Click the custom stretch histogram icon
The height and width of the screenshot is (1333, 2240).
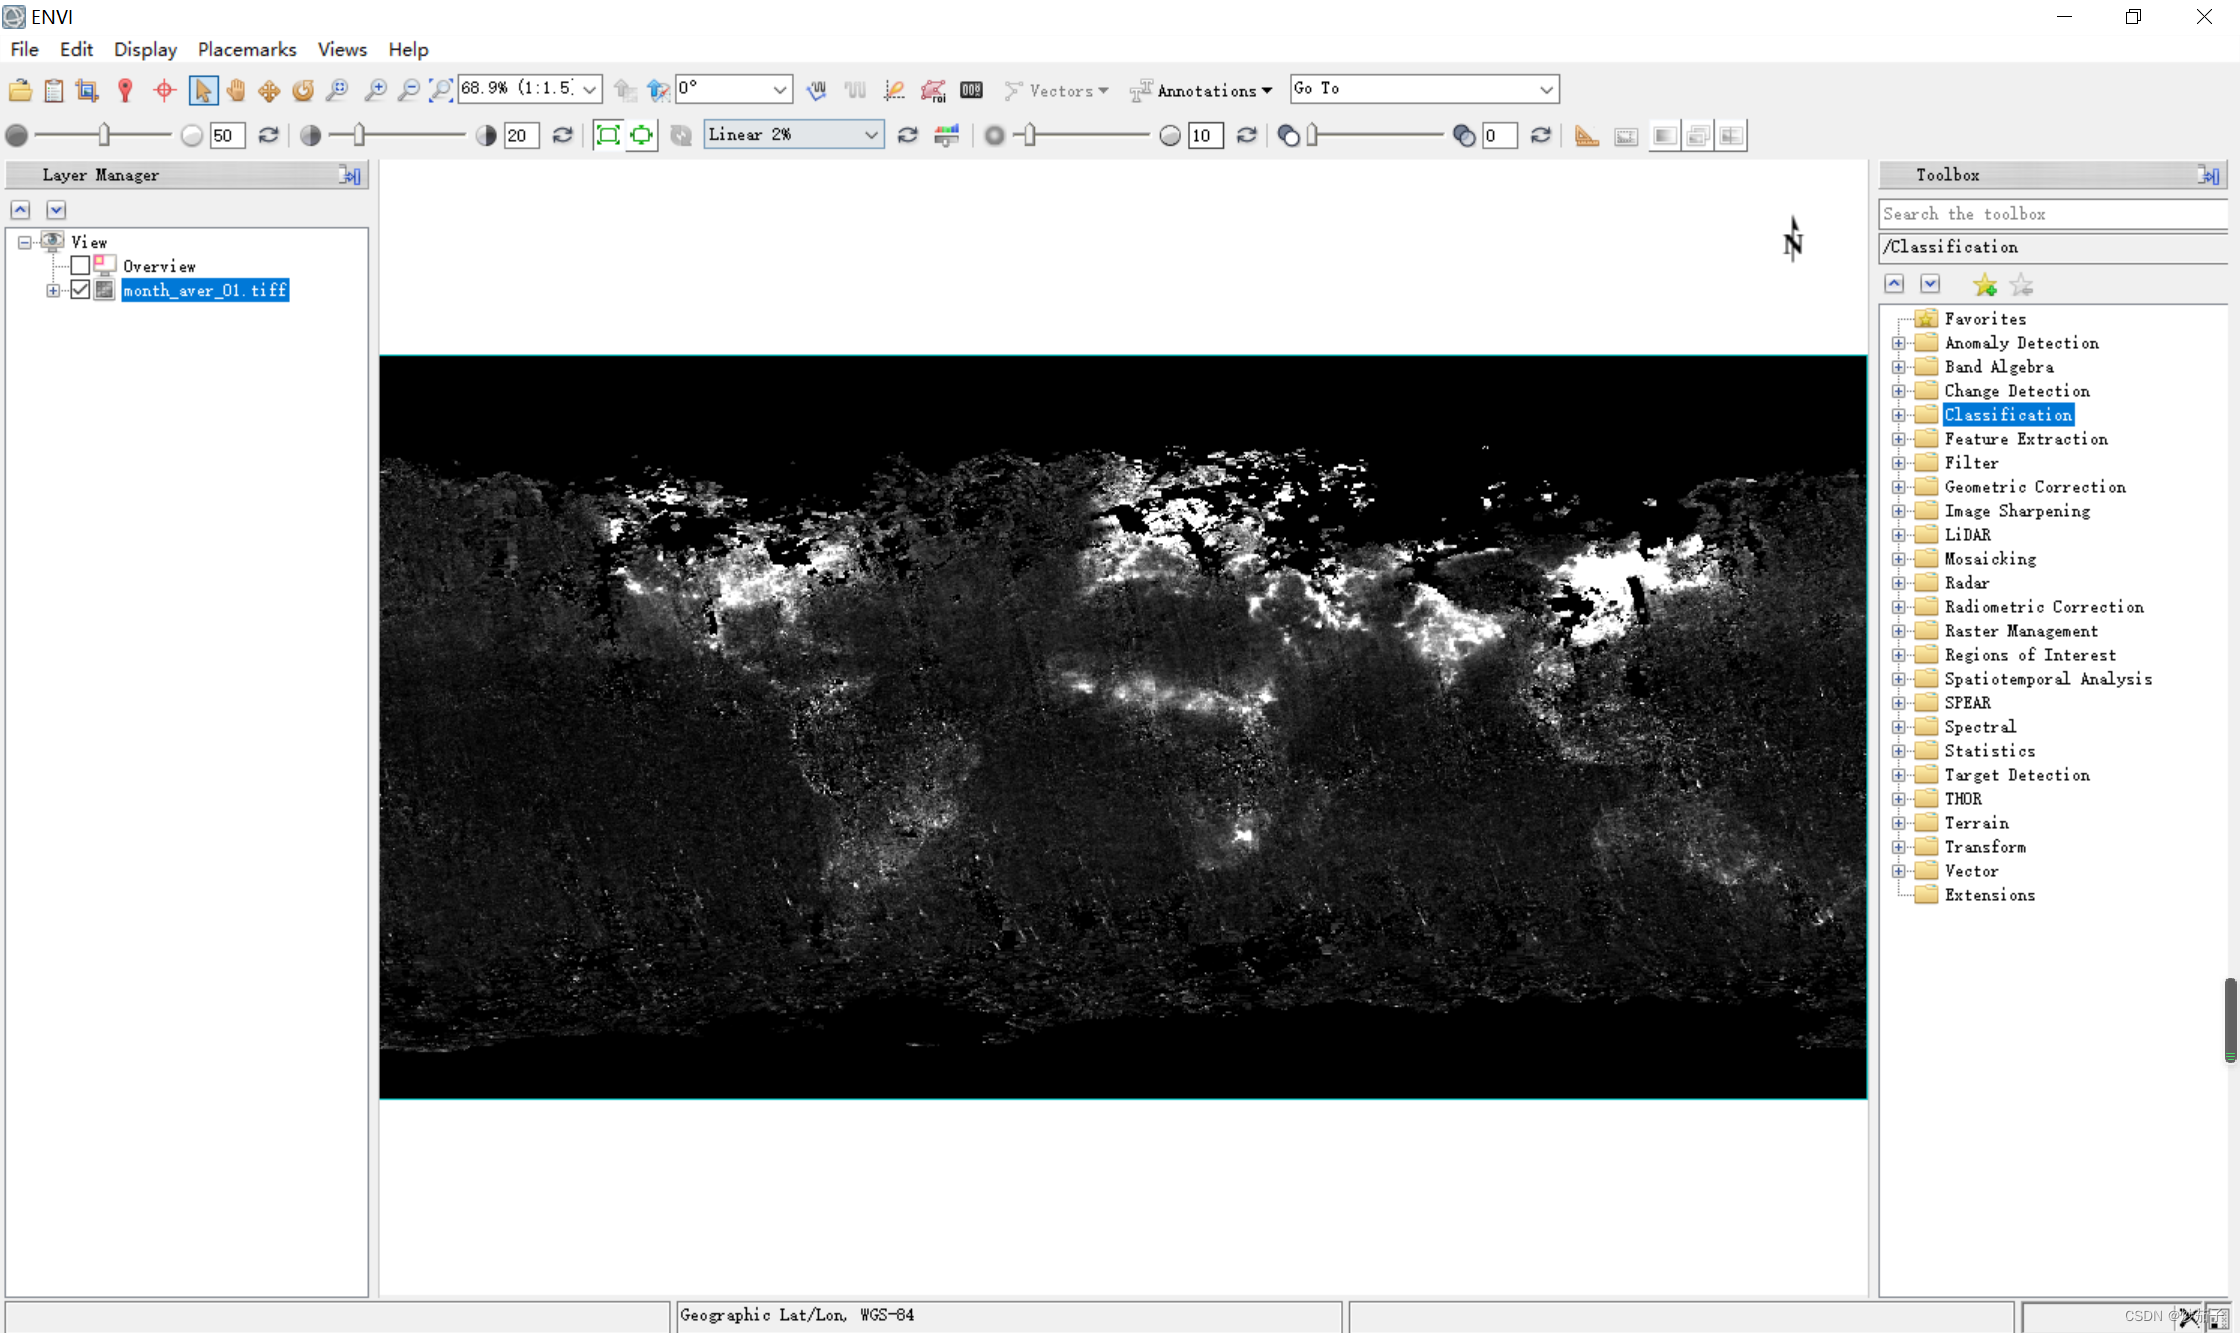pos(946,136)
